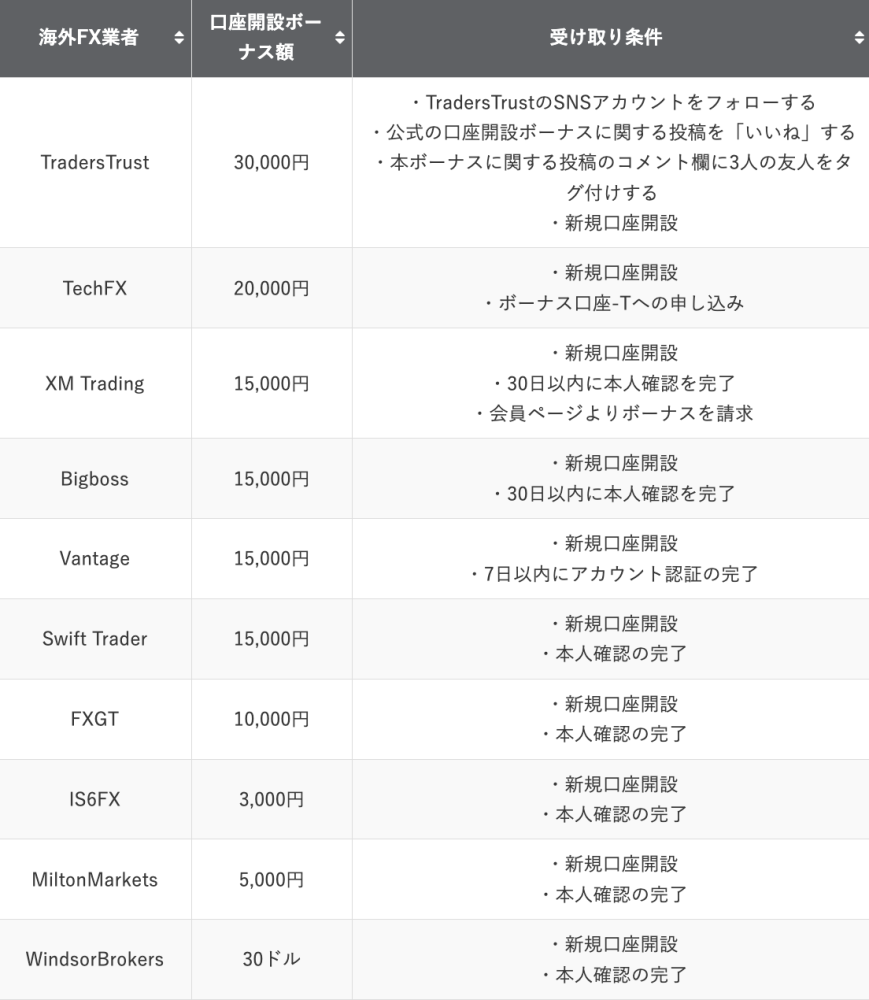Collapse the Bigboss condition list

point(610,478)
